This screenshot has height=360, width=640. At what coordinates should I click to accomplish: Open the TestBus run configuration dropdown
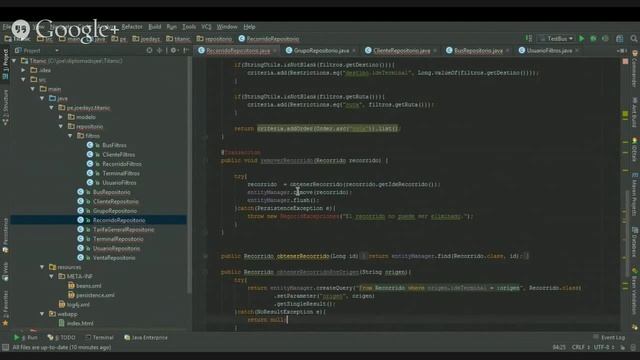557,39
